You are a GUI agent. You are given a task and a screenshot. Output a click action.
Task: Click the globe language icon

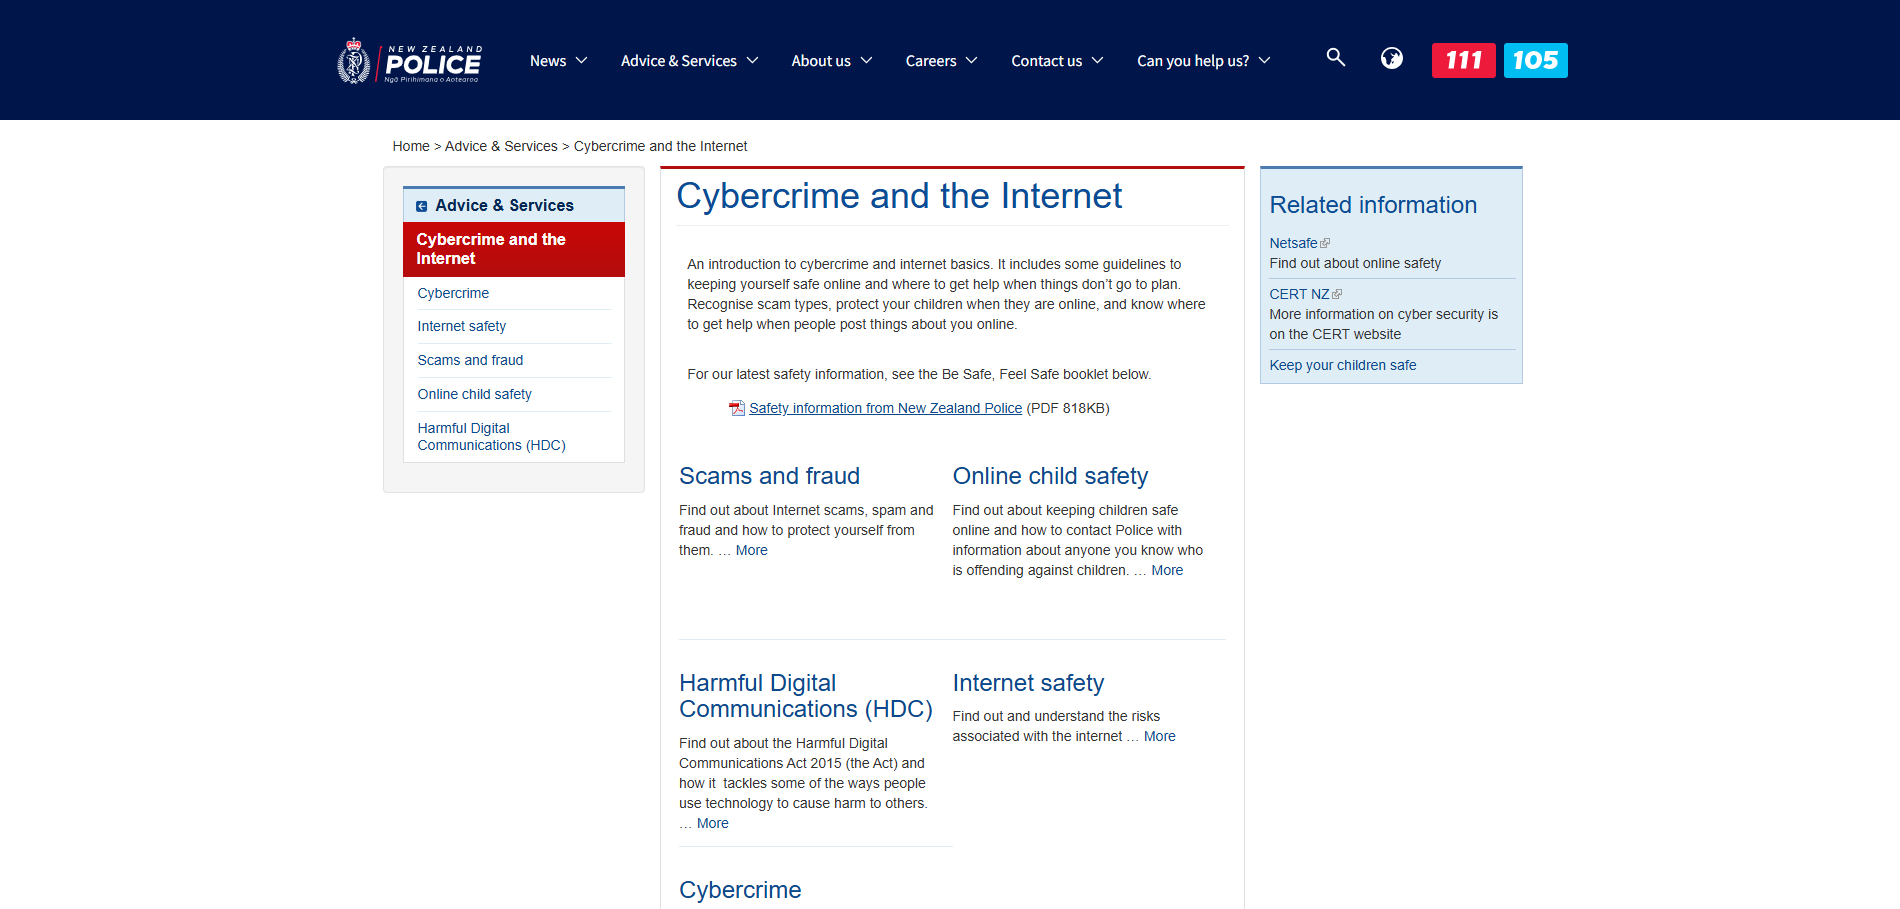pos(1391,59)
